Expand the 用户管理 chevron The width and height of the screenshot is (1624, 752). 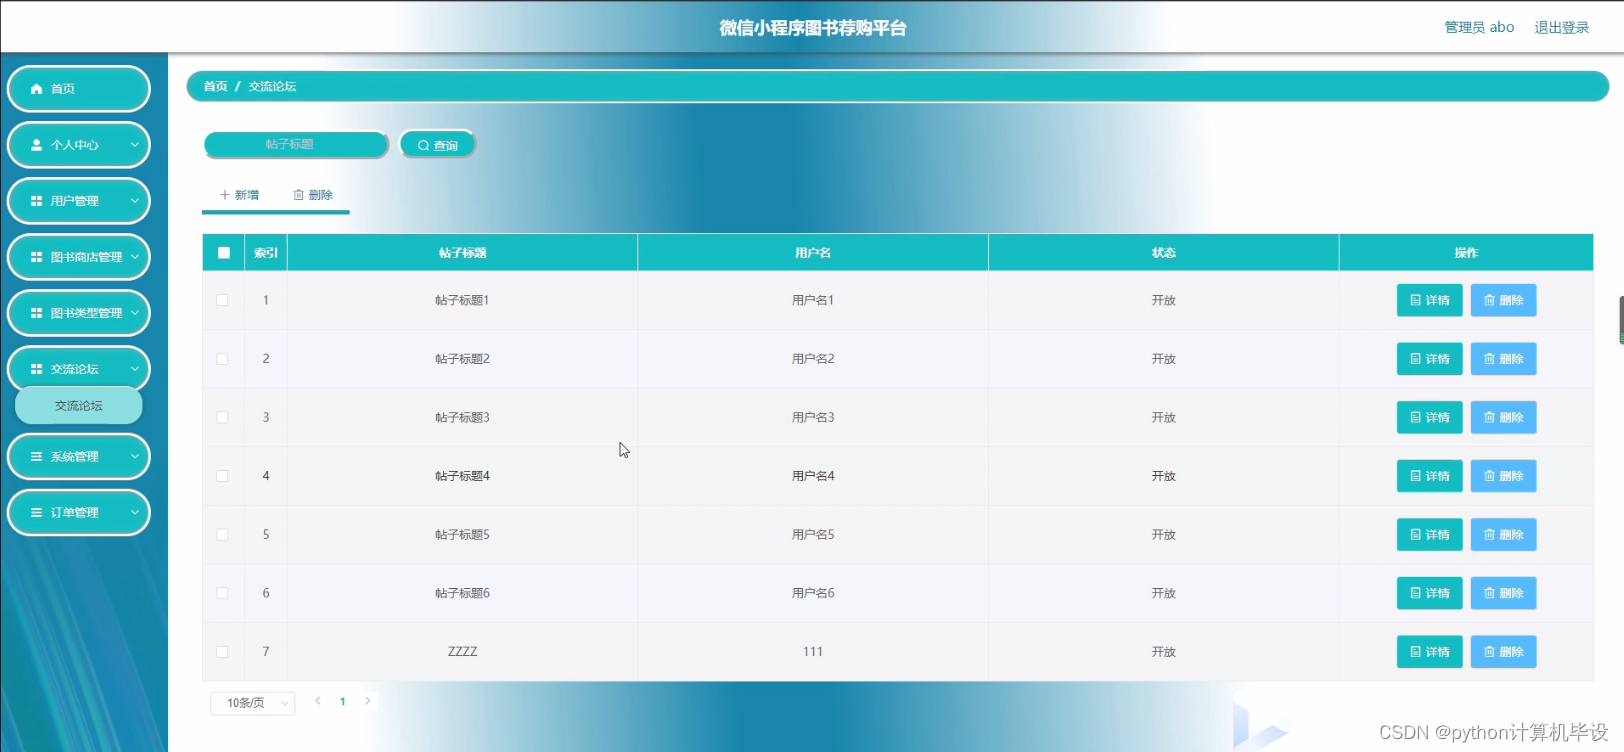point(135,201)
